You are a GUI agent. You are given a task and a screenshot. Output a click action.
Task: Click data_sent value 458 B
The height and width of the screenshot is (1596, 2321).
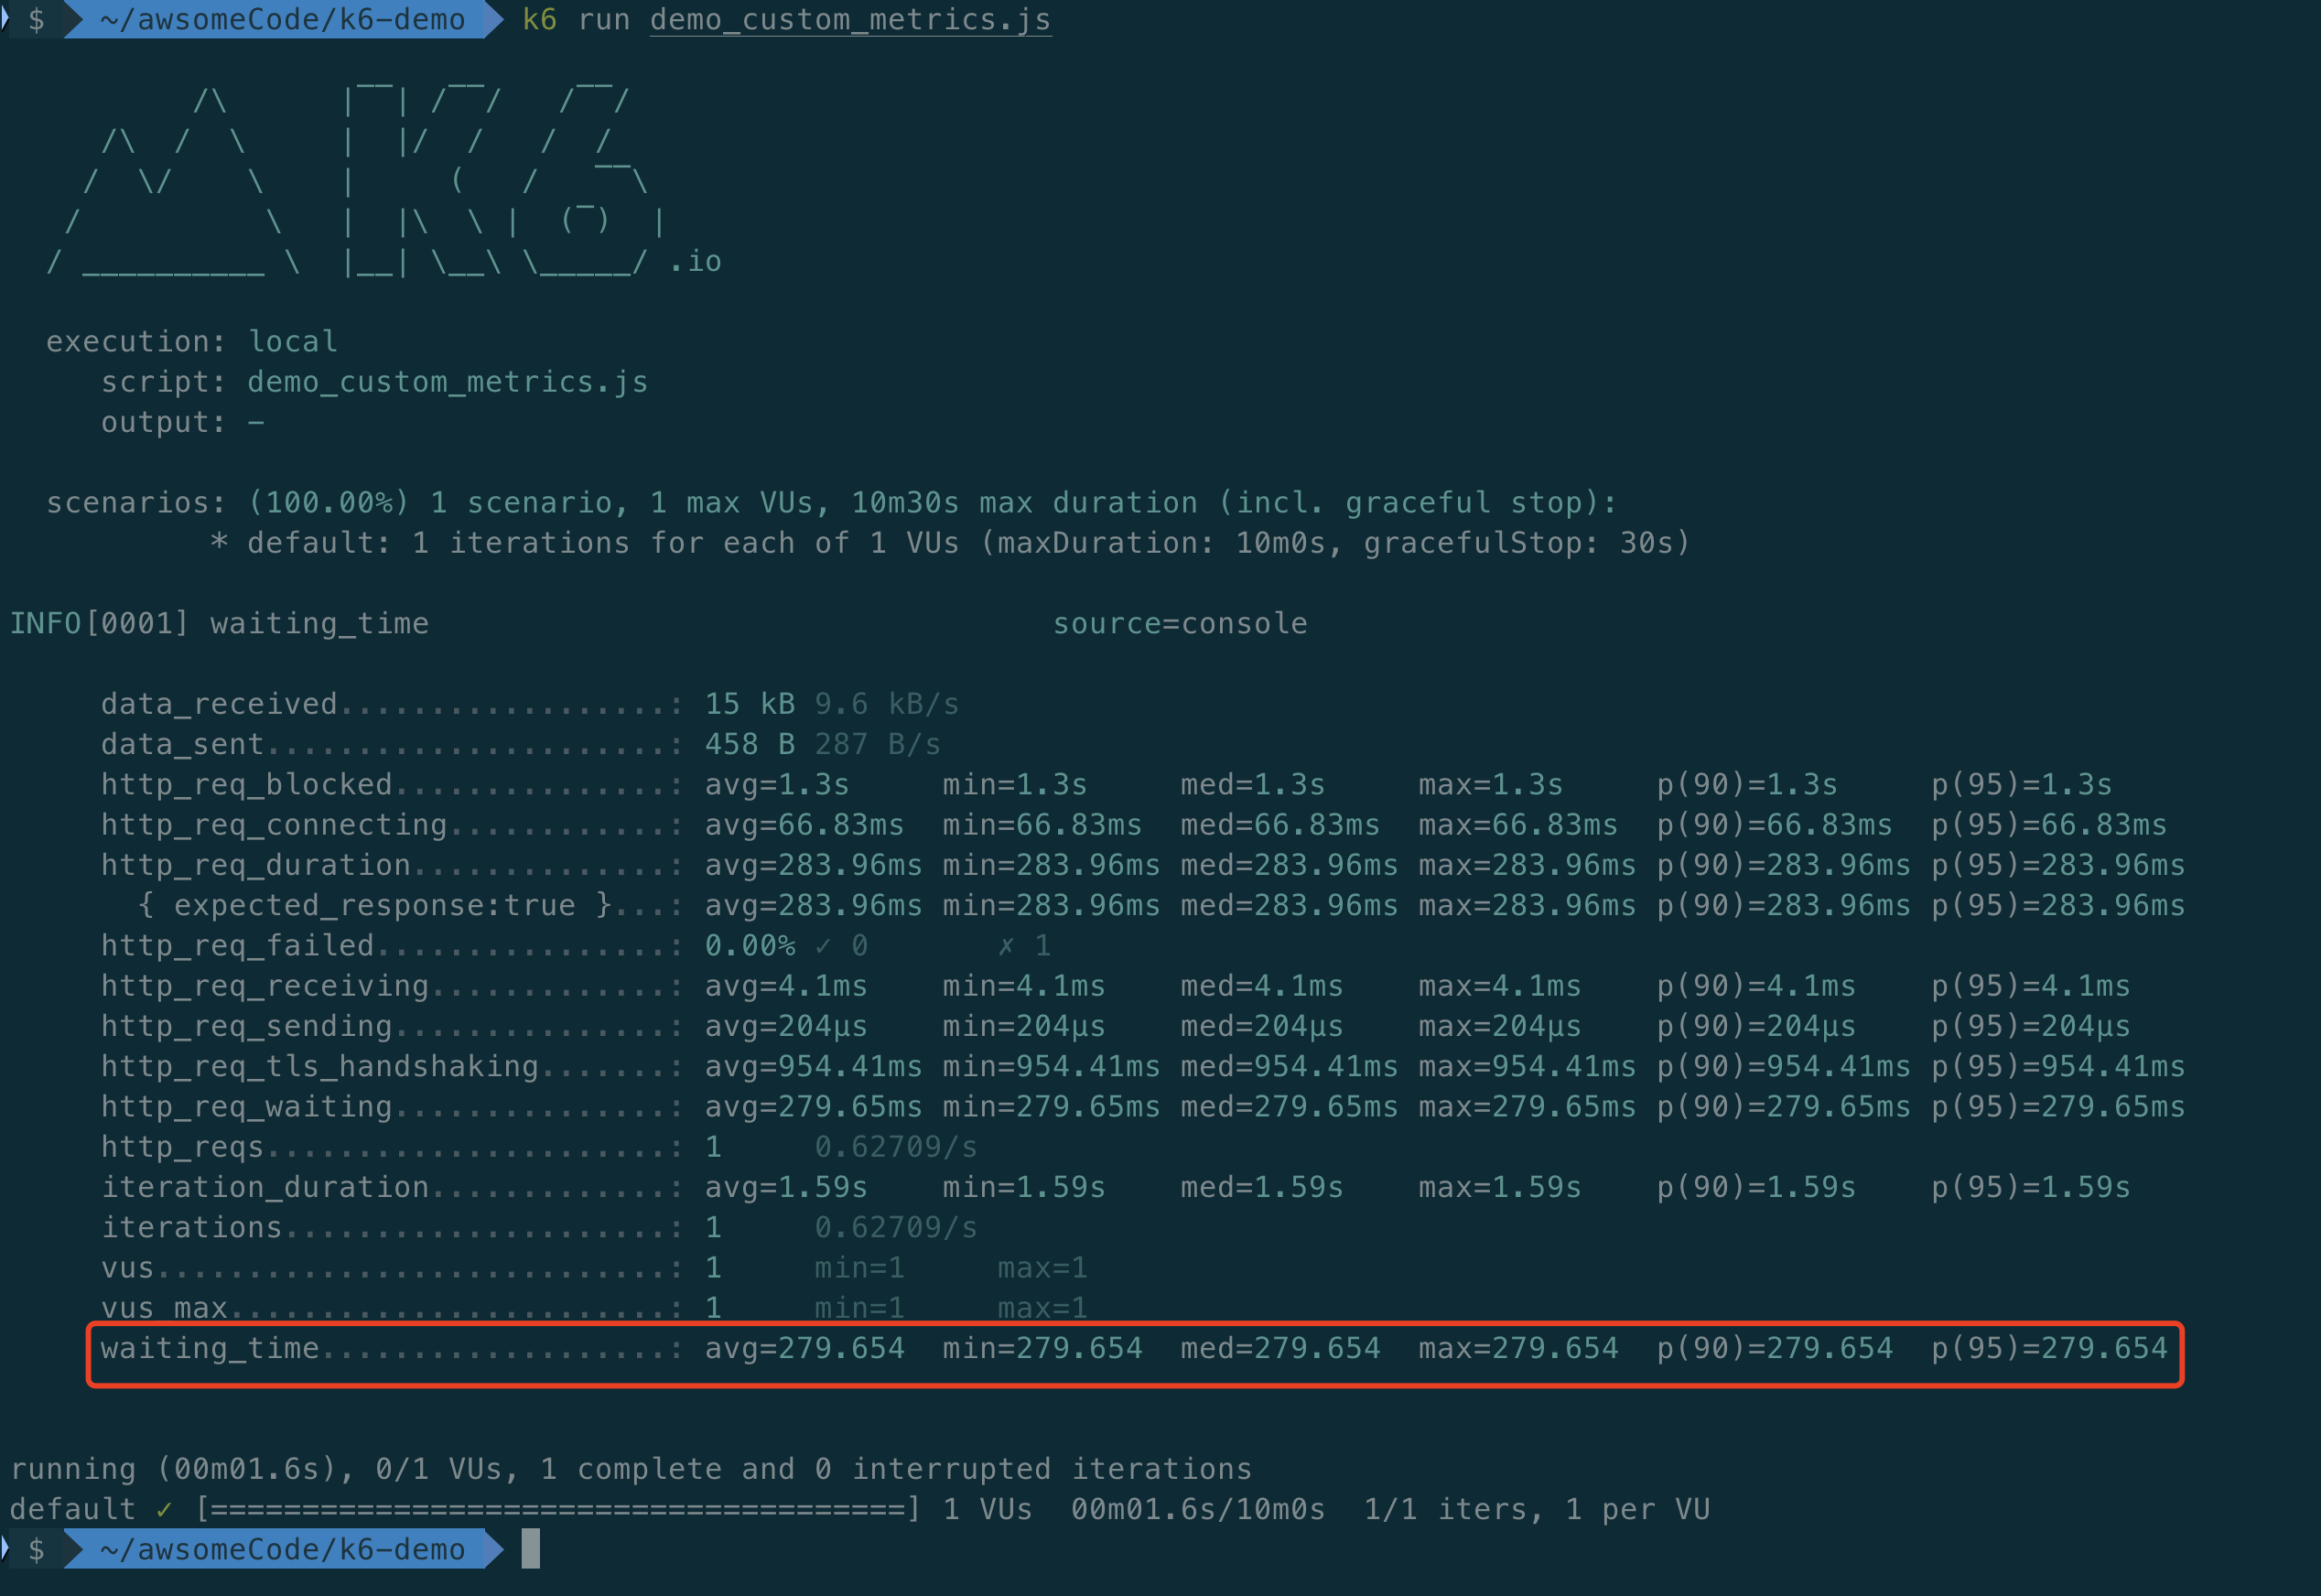[750, 744]
